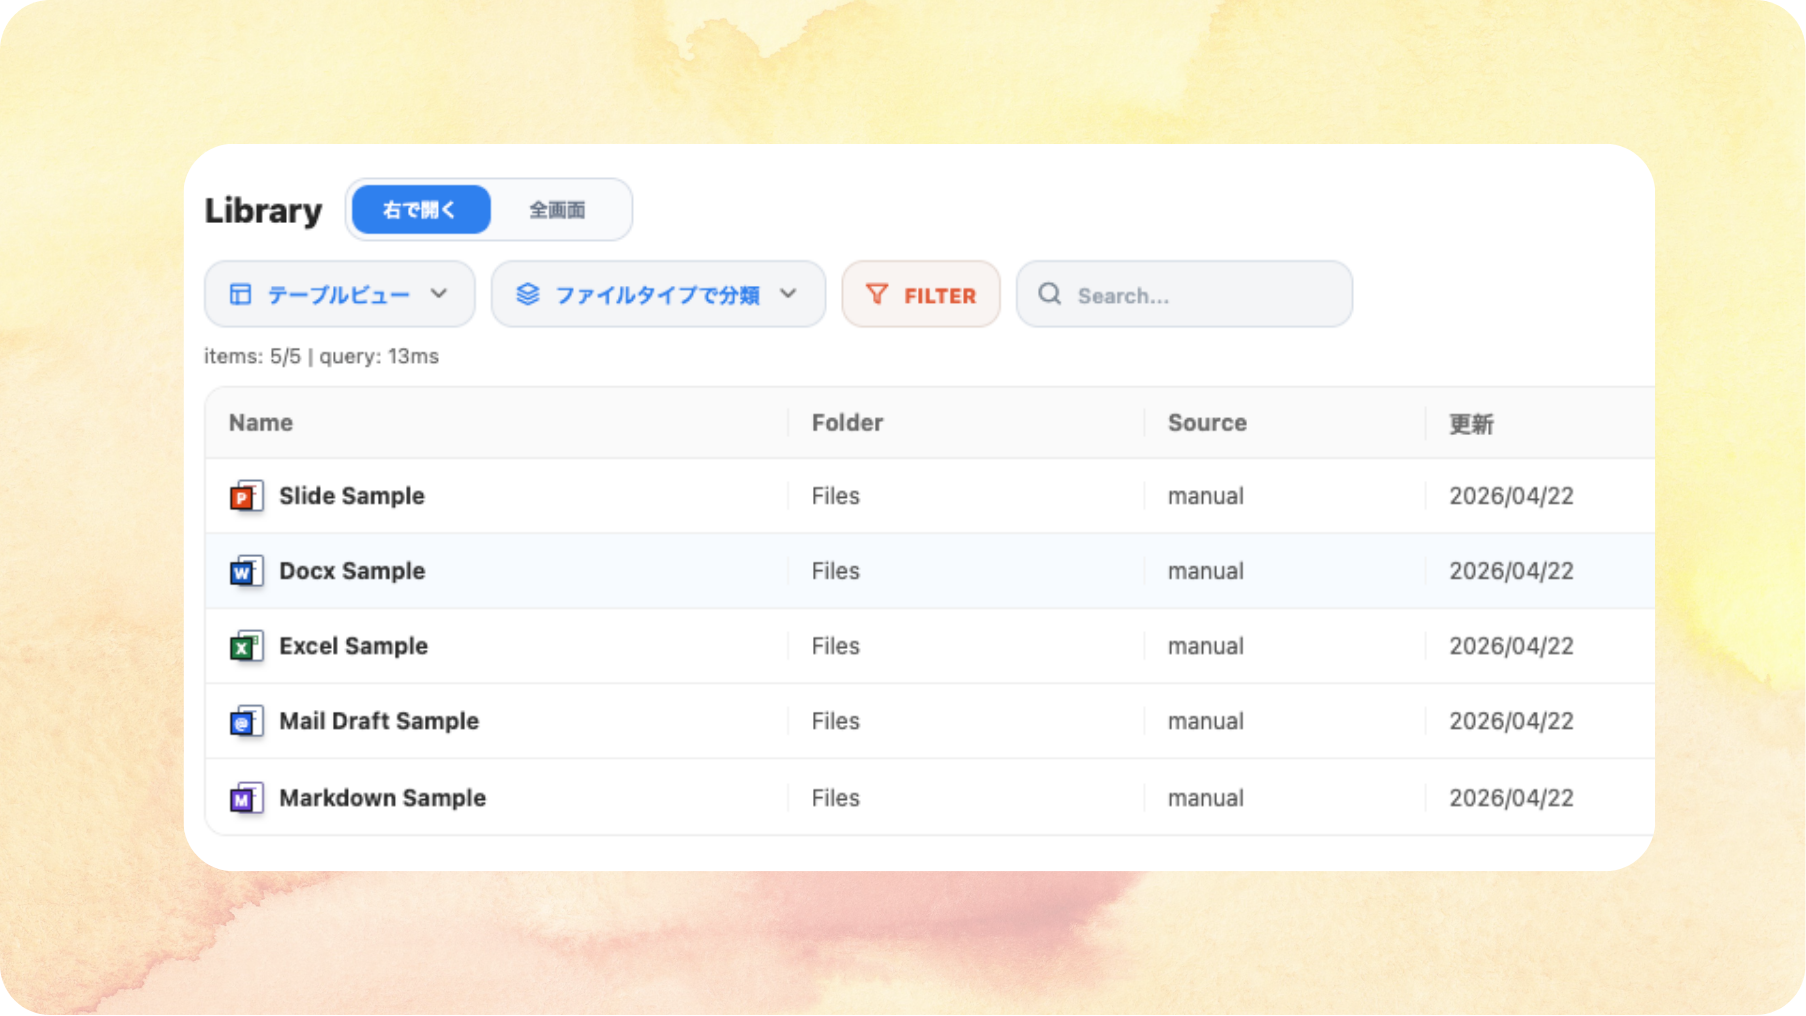
Task: Open the Slide Sample file name
Action: [352, 496]
